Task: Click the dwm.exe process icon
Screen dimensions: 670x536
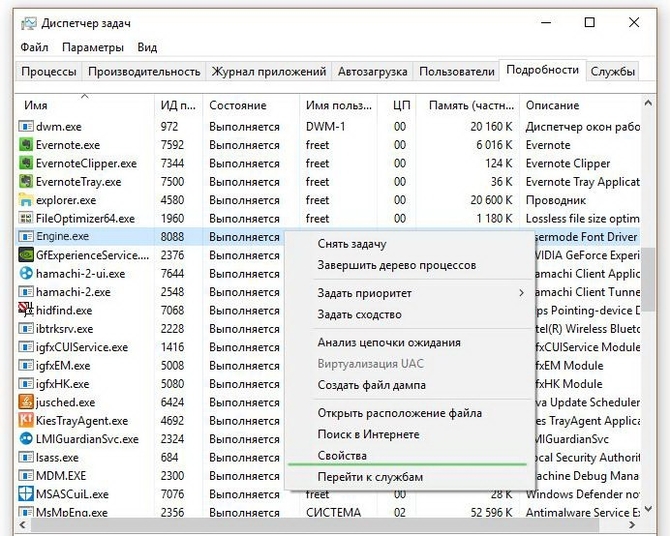Action: [x=26, y=127]
